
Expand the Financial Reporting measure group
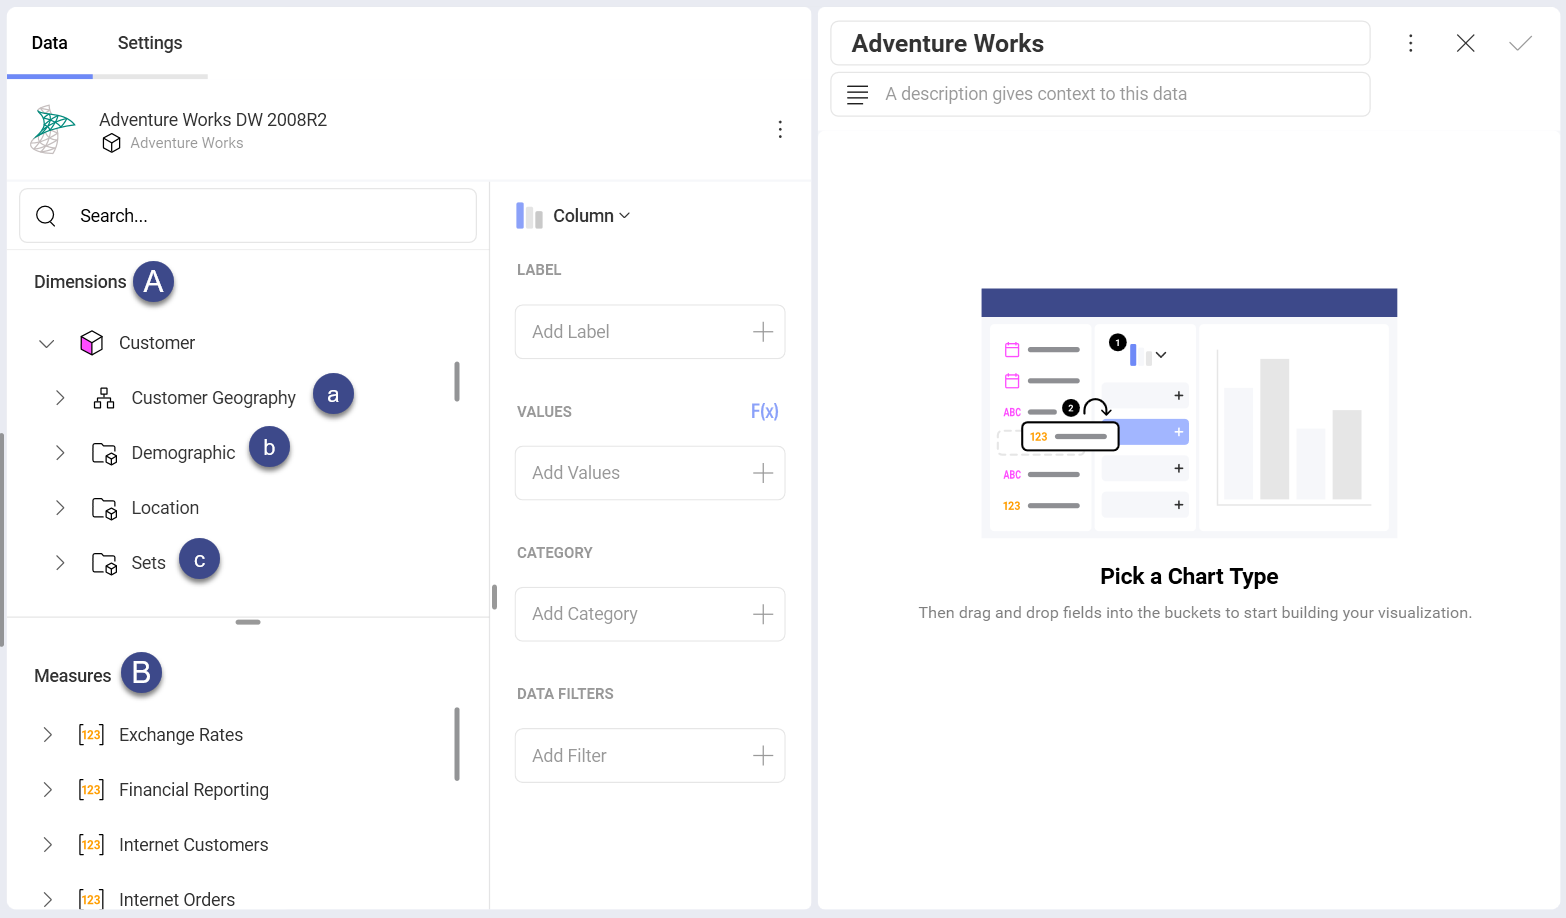[47, 790]
